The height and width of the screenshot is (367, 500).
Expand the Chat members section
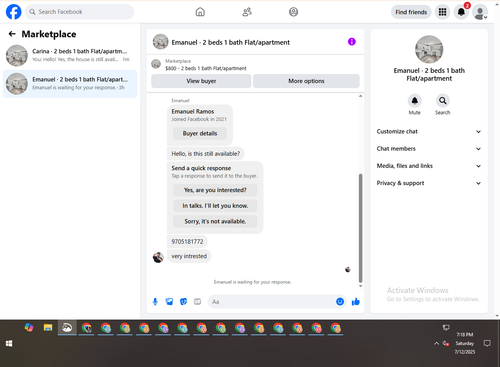coord(429,149)
